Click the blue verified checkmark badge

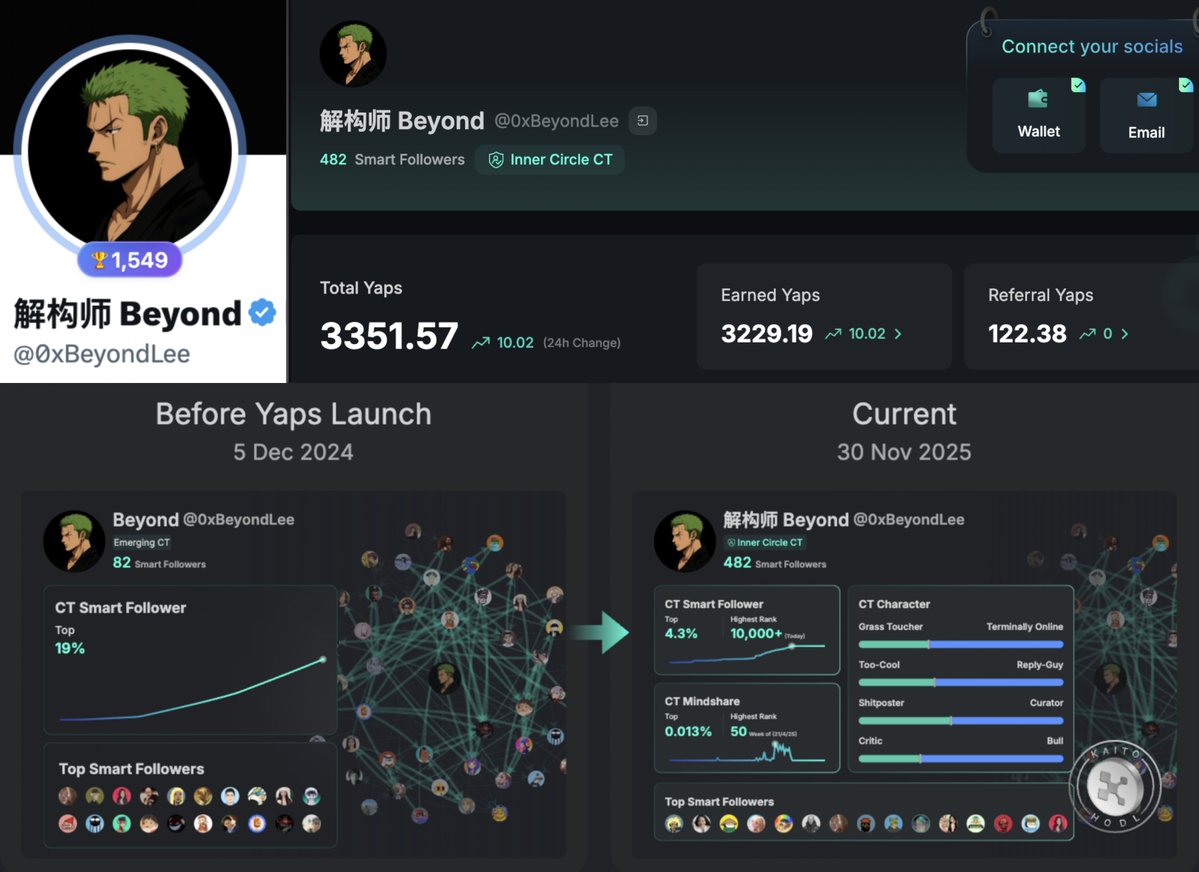pyautogui.click(x=262, y=313)
